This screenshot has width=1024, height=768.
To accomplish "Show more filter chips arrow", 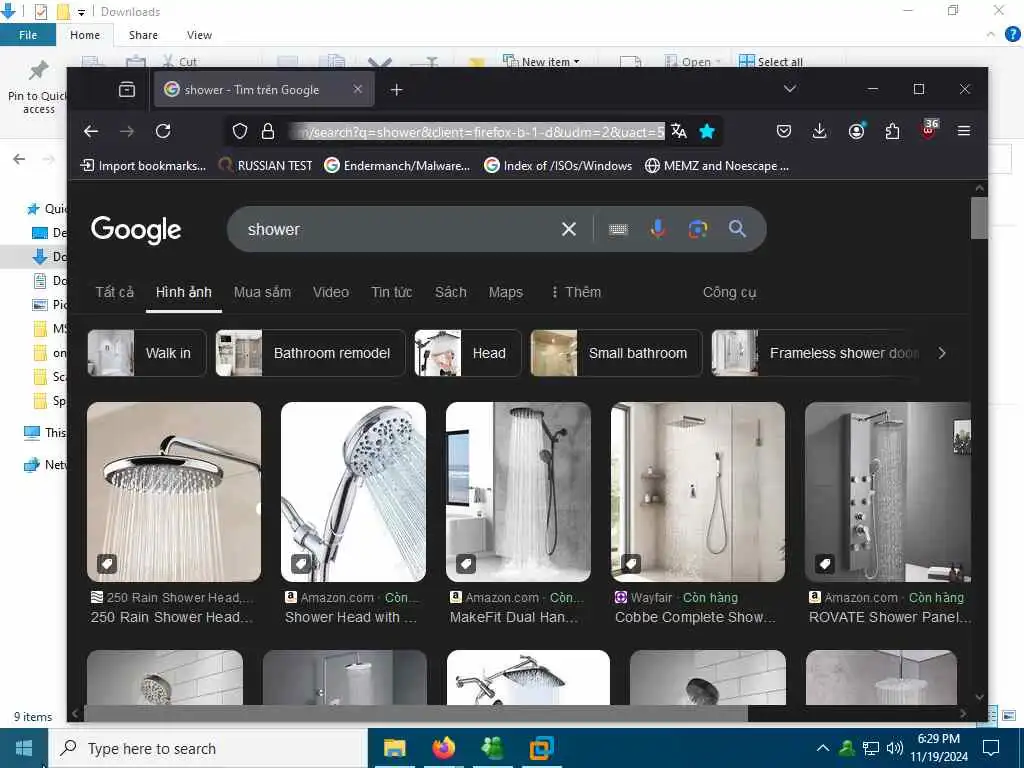I will pos(942,353).
